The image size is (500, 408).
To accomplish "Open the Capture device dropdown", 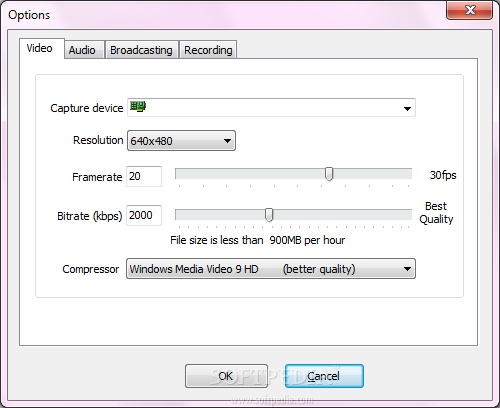I will [x=271, y=107].
